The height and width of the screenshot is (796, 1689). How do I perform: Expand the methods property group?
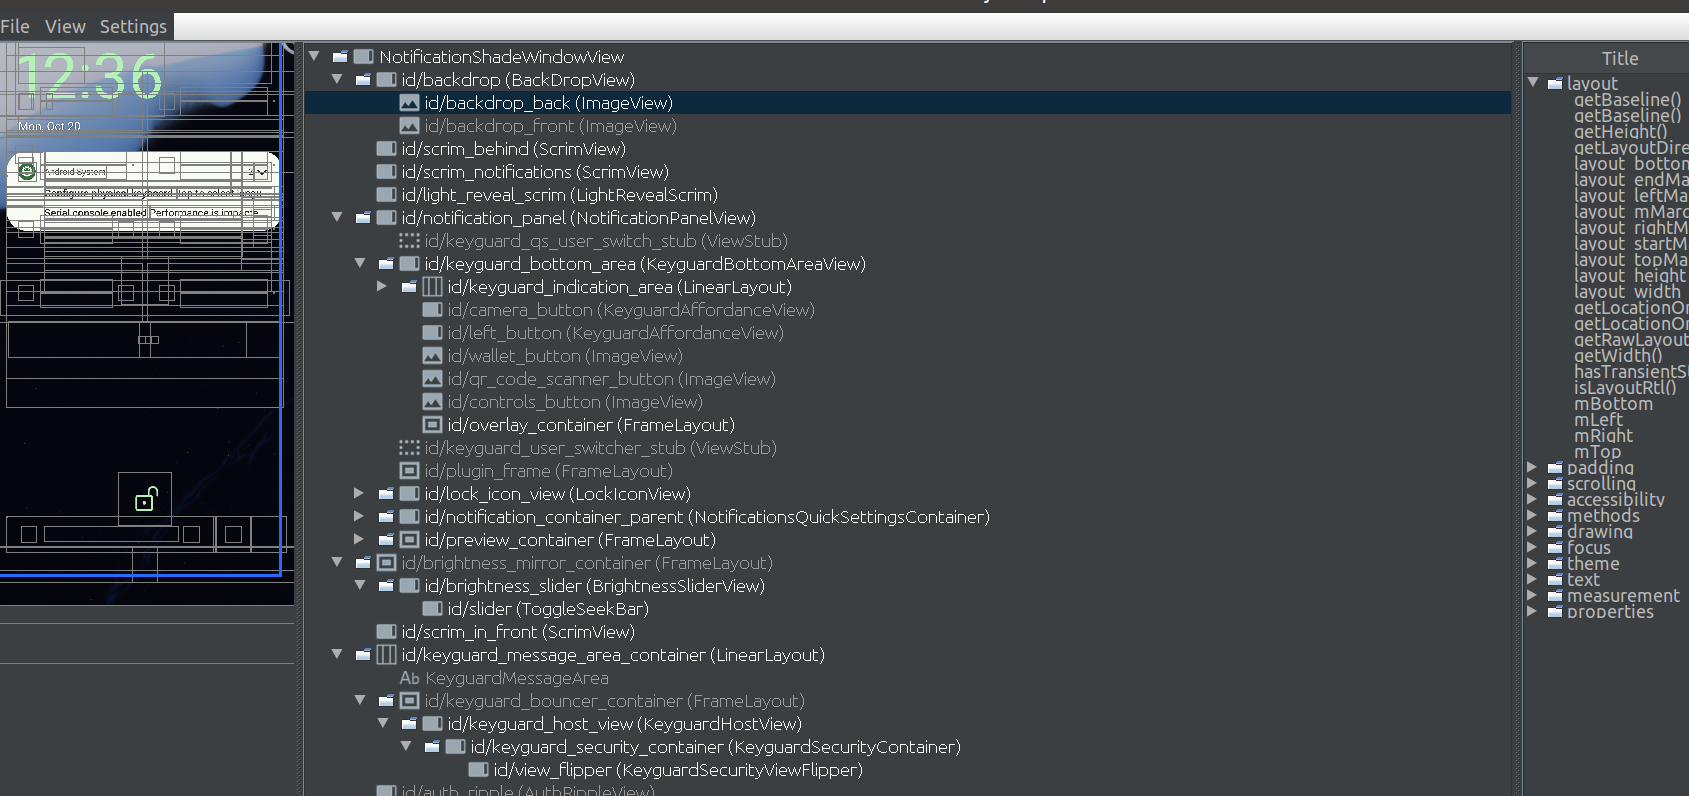(1532, 515)
